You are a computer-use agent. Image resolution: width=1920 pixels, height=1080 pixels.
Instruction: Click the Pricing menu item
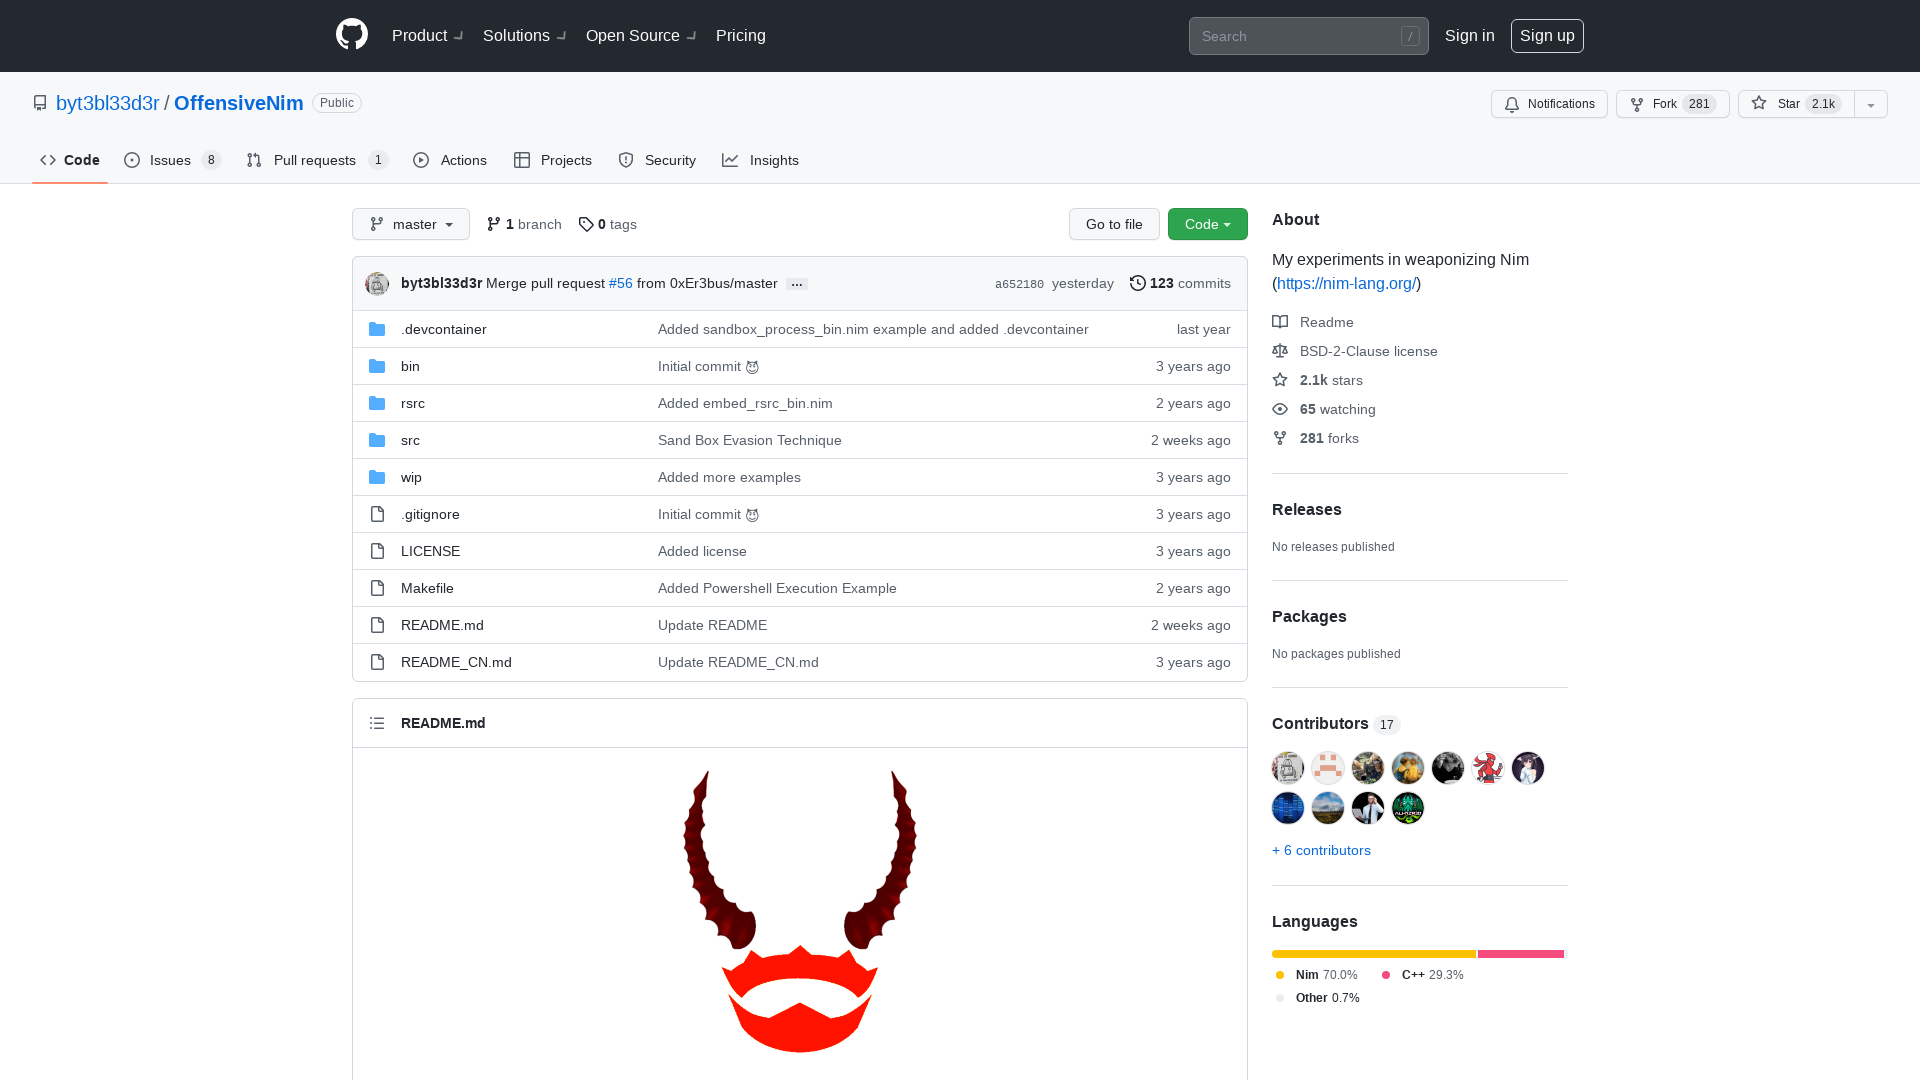click(741, 36)
